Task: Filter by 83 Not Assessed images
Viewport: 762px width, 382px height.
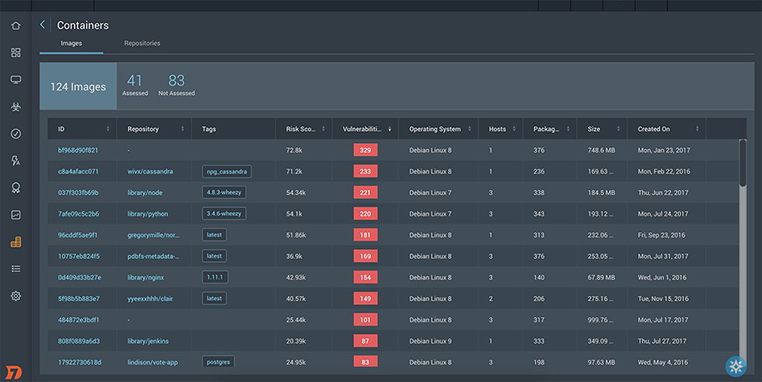Action: [176, 85]
